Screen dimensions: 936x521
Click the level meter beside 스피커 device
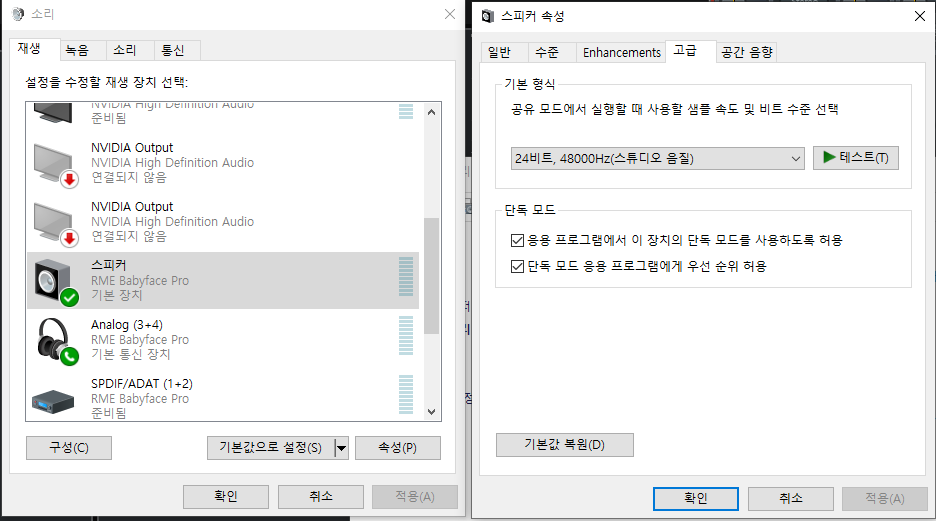click(x=406, y=276)
